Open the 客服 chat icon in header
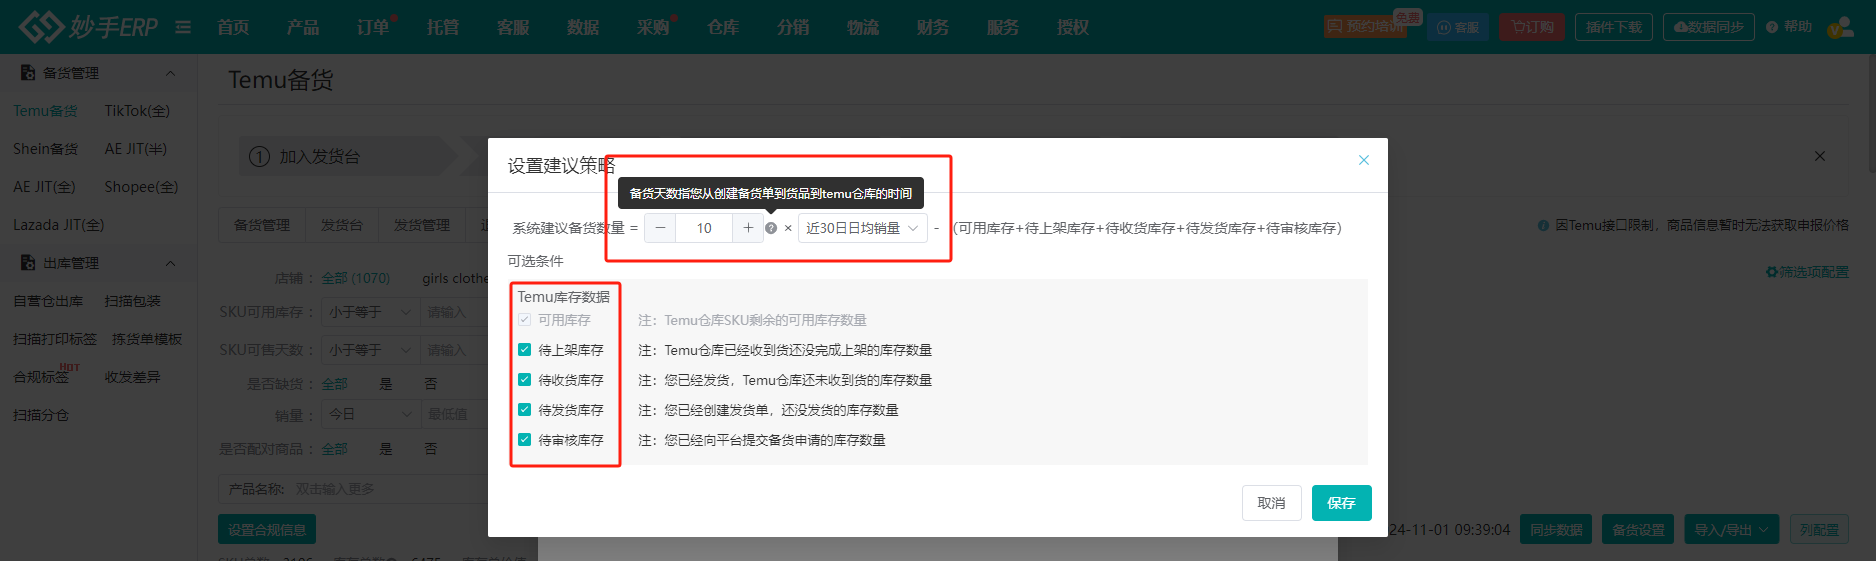1876x561 pixels. pos(1457,27)
